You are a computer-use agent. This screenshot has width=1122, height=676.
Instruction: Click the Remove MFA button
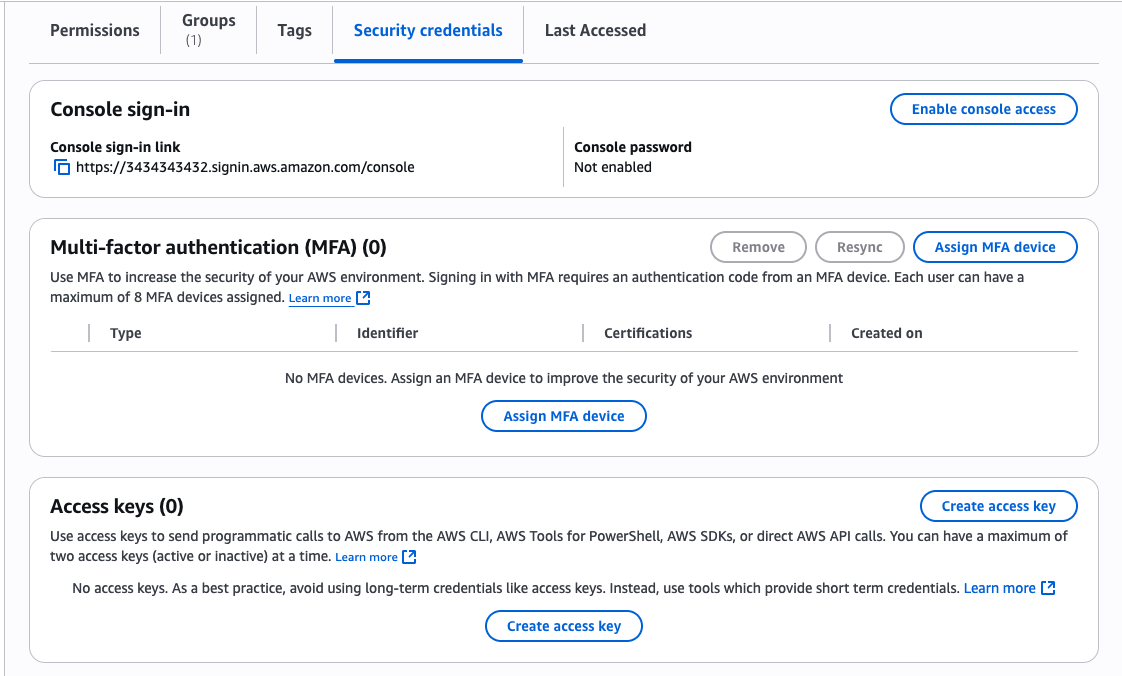coord(758,247)
